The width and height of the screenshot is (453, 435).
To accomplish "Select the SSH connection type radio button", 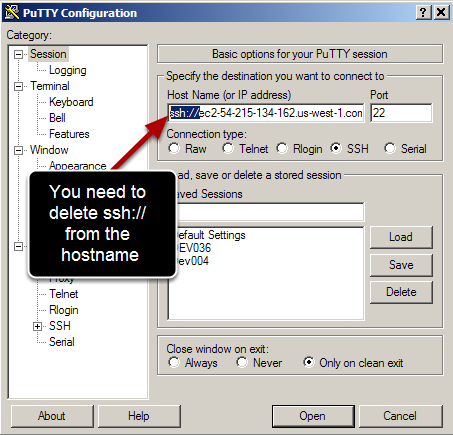I will [336, 149].
